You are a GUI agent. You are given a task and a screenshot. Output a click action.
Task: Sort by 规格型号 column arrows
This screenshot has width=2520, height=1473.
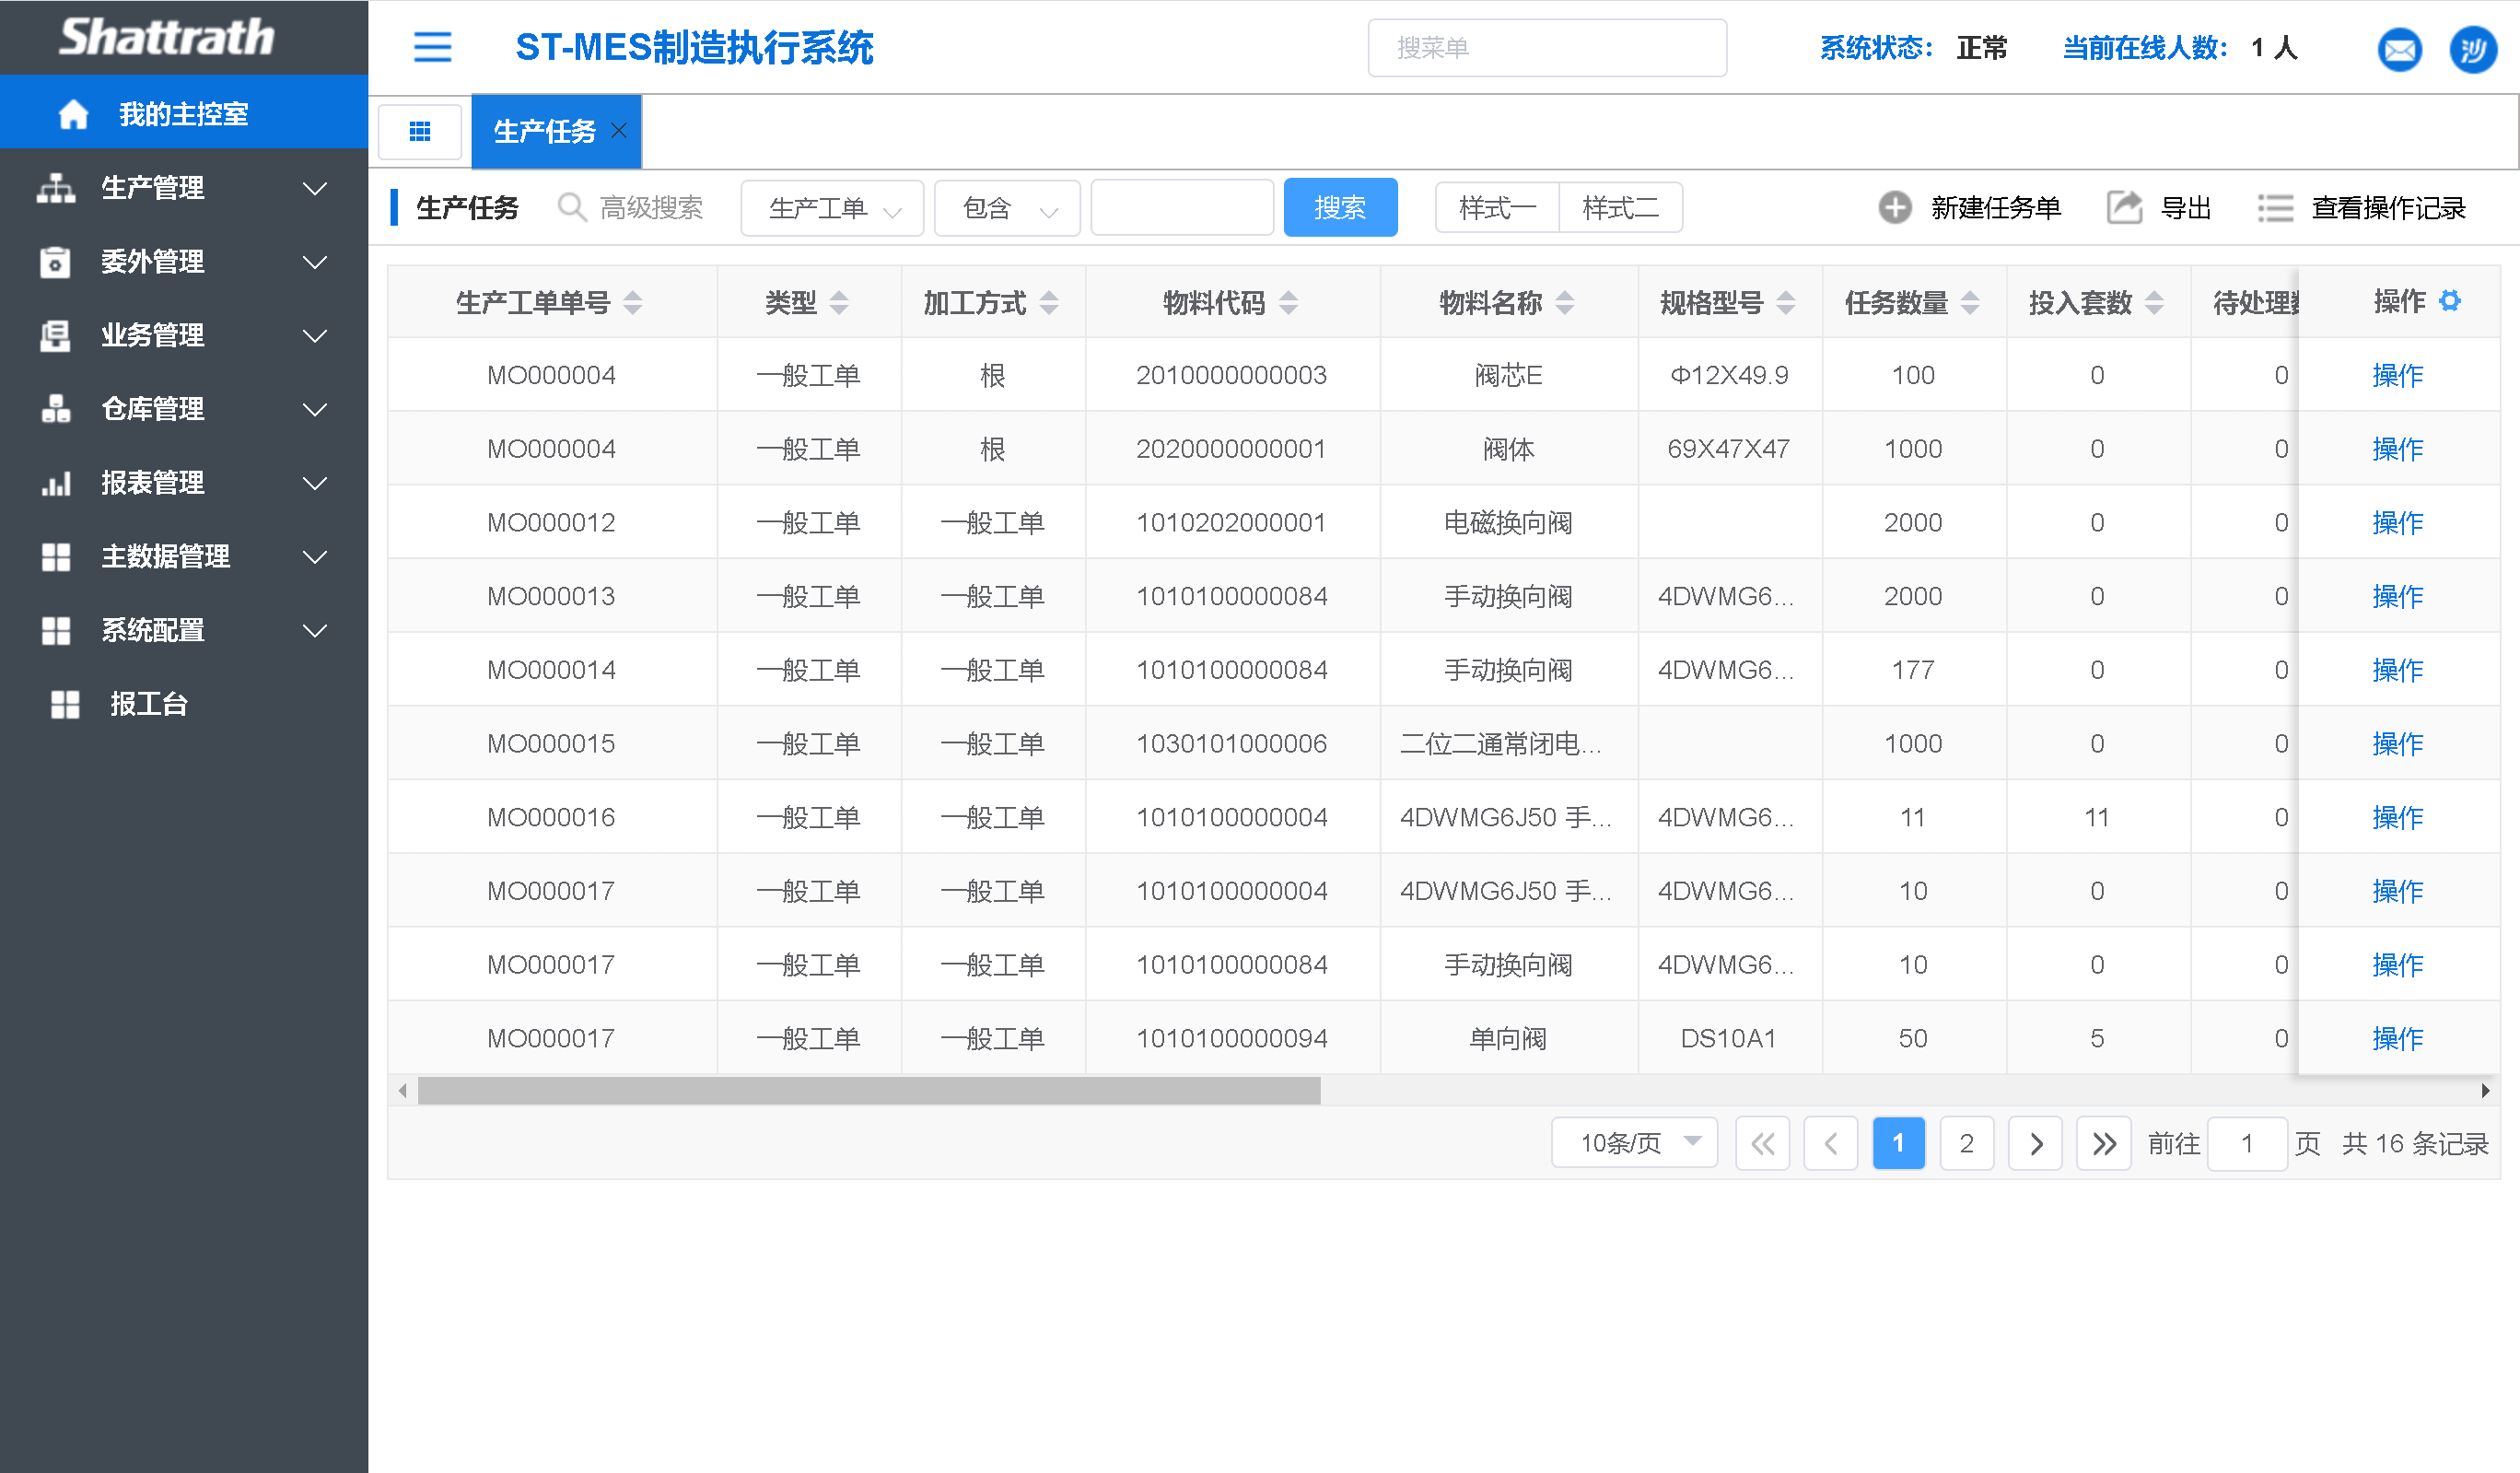(x=1786, y=302)
